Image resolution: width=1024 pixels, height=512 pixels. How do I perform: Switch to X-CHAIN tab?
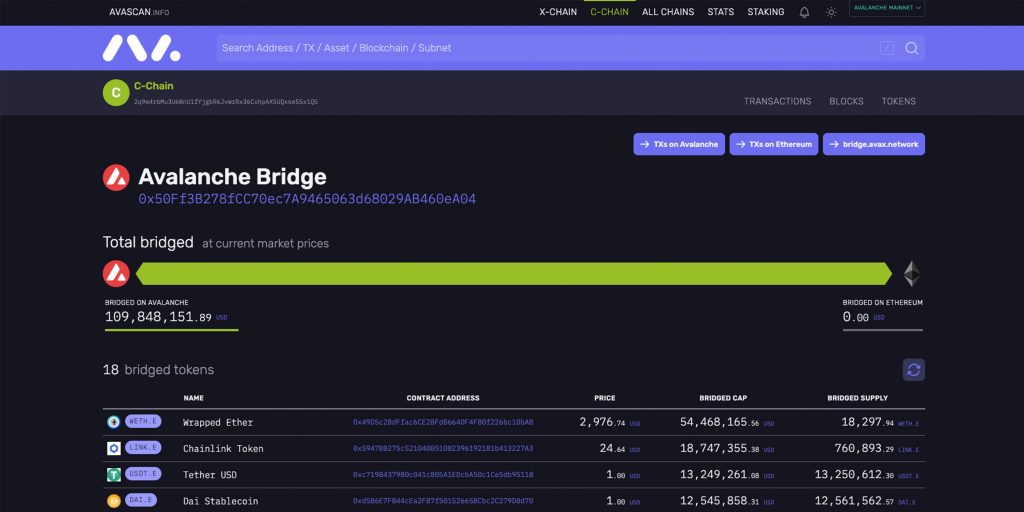click(x=558, y=12)
